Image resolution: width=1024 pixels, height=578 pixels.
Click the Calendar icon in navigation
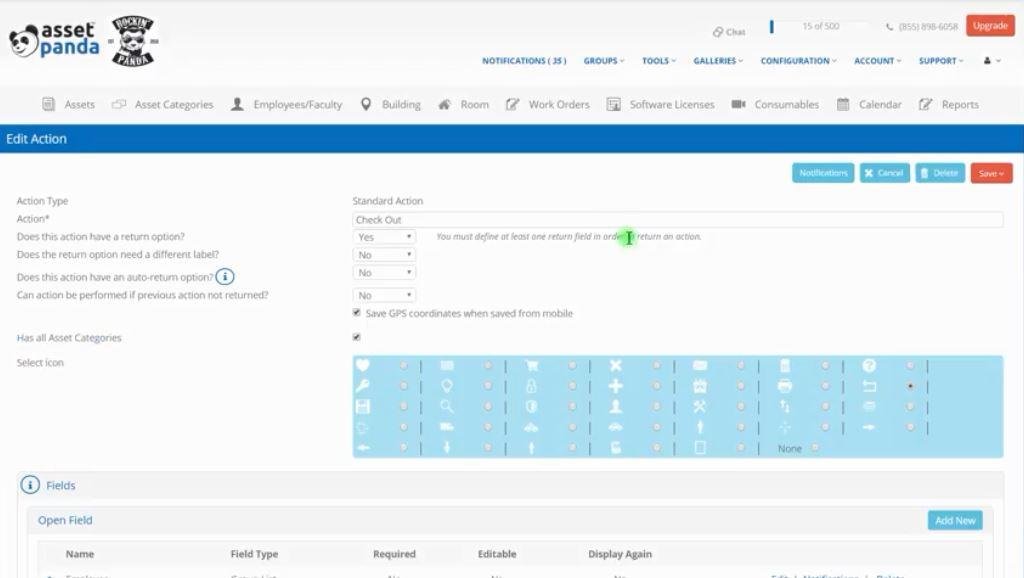843,104
